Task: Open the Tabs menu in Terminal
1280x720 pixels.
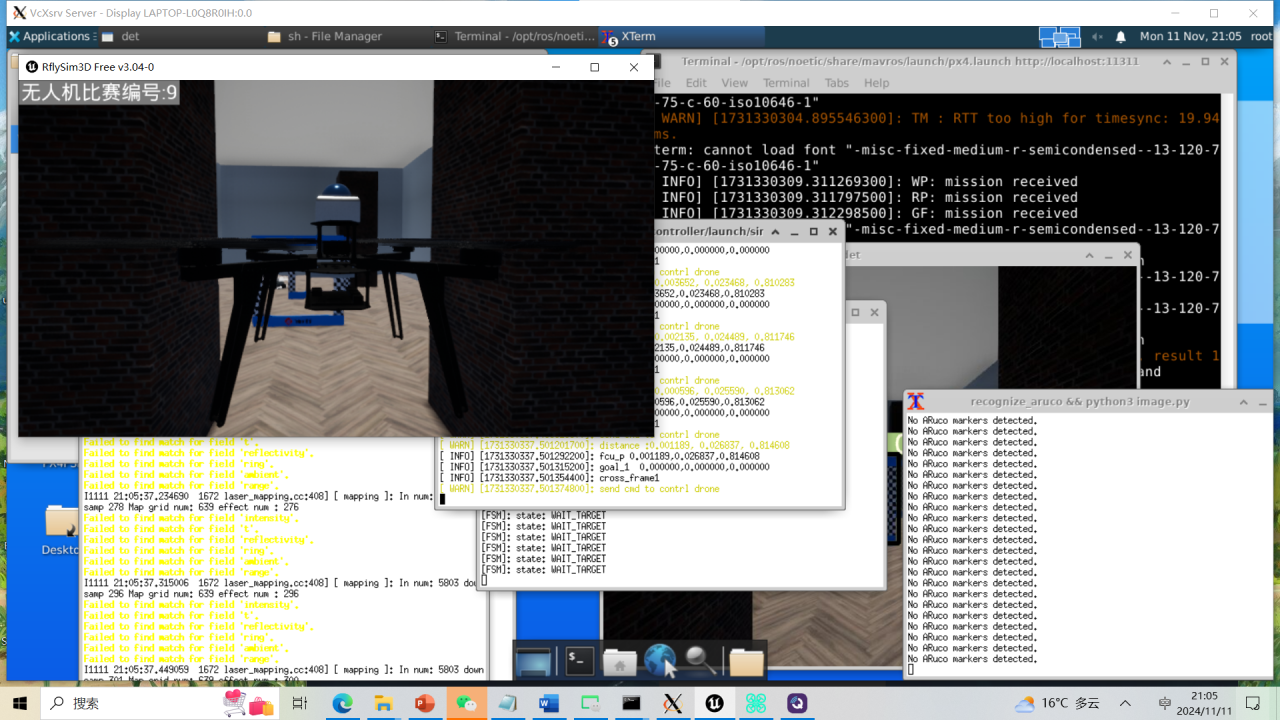Action: coord(836,83)
